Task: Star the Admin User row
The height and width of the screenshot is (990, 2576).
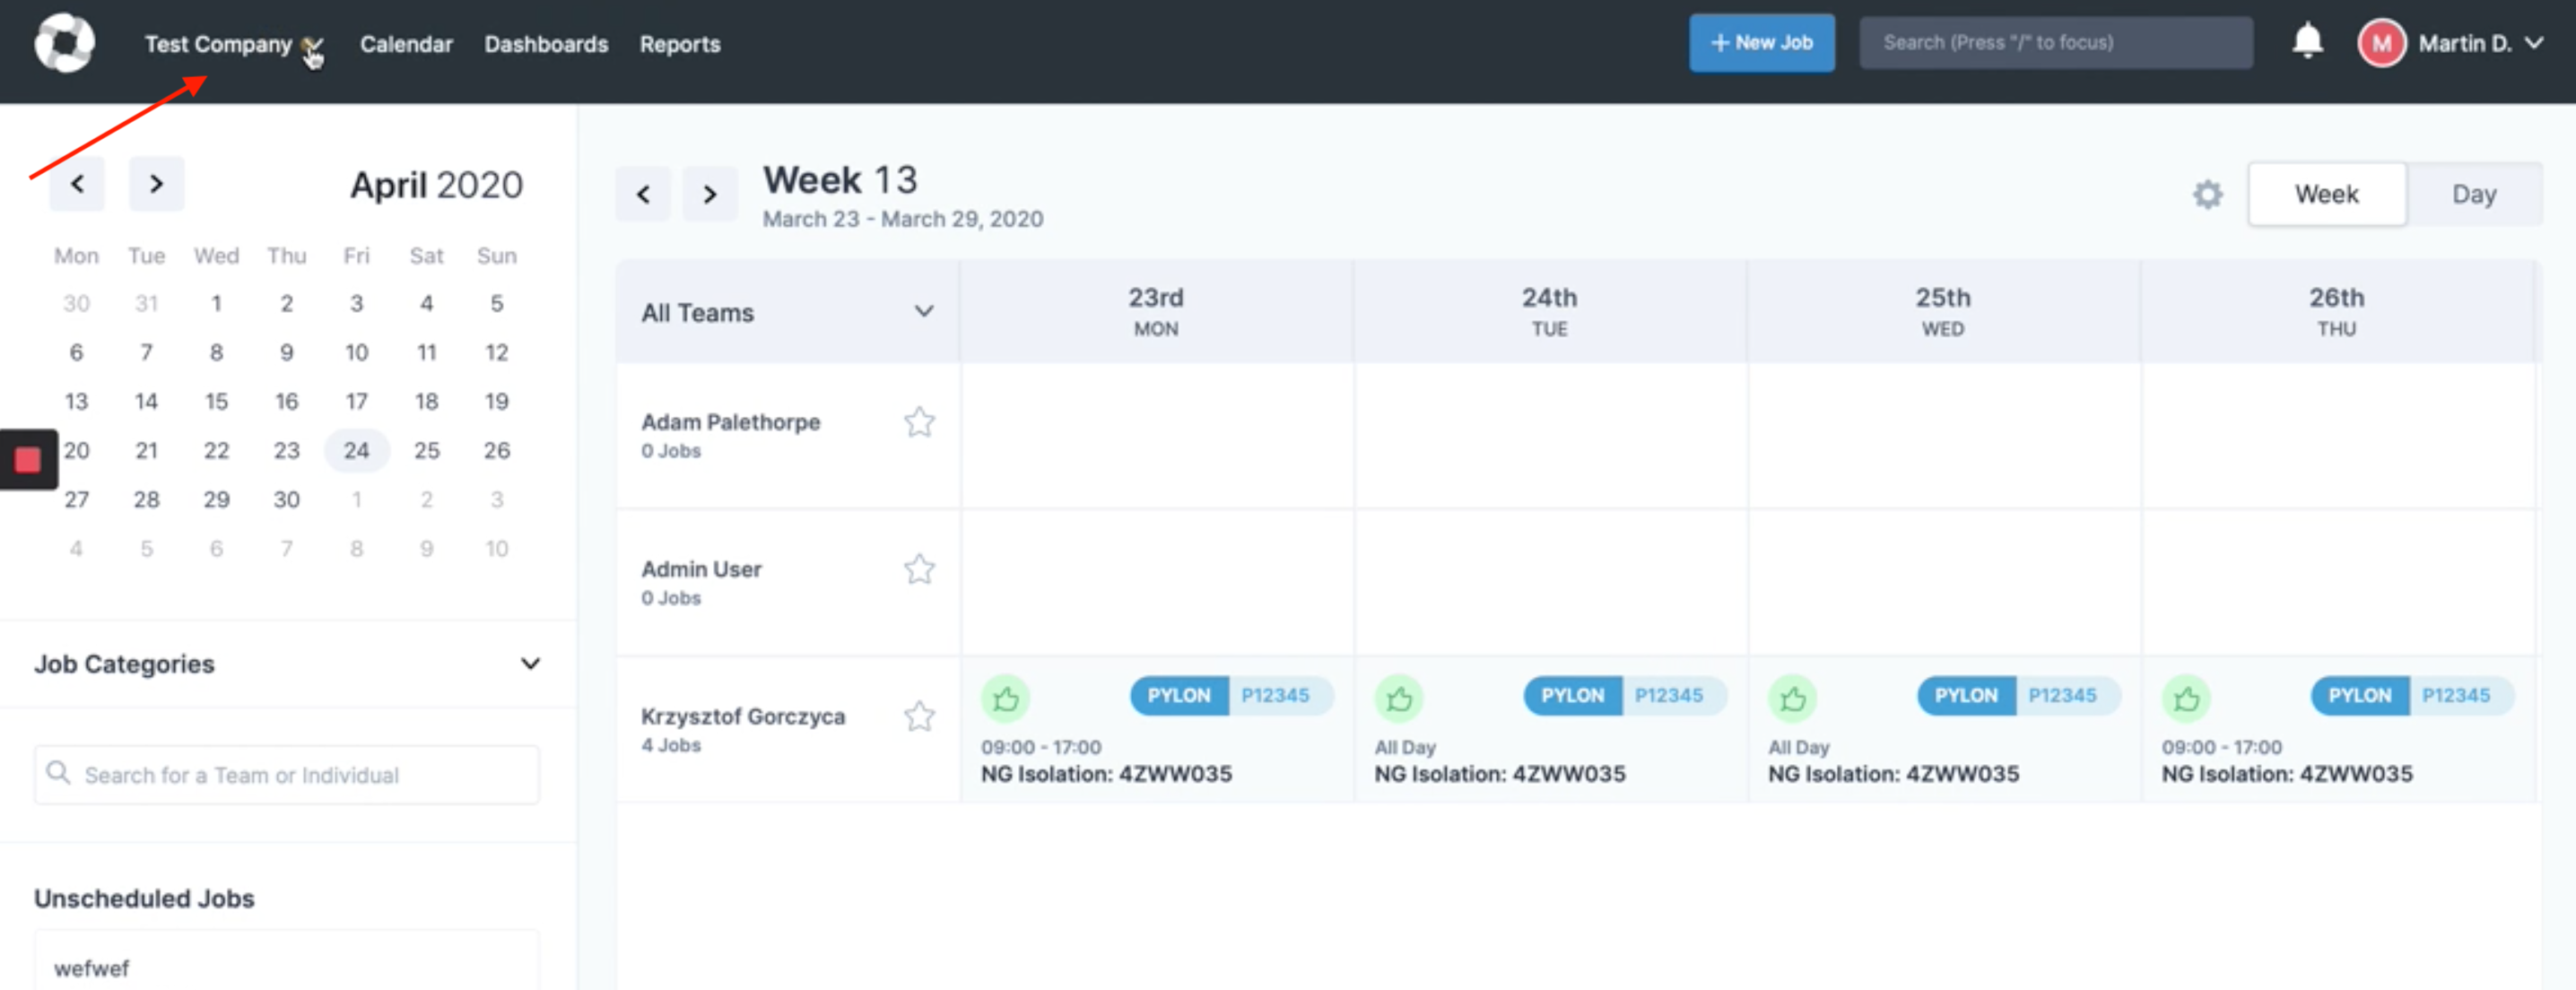Action: pyautogui.click(x=919, y=569)
